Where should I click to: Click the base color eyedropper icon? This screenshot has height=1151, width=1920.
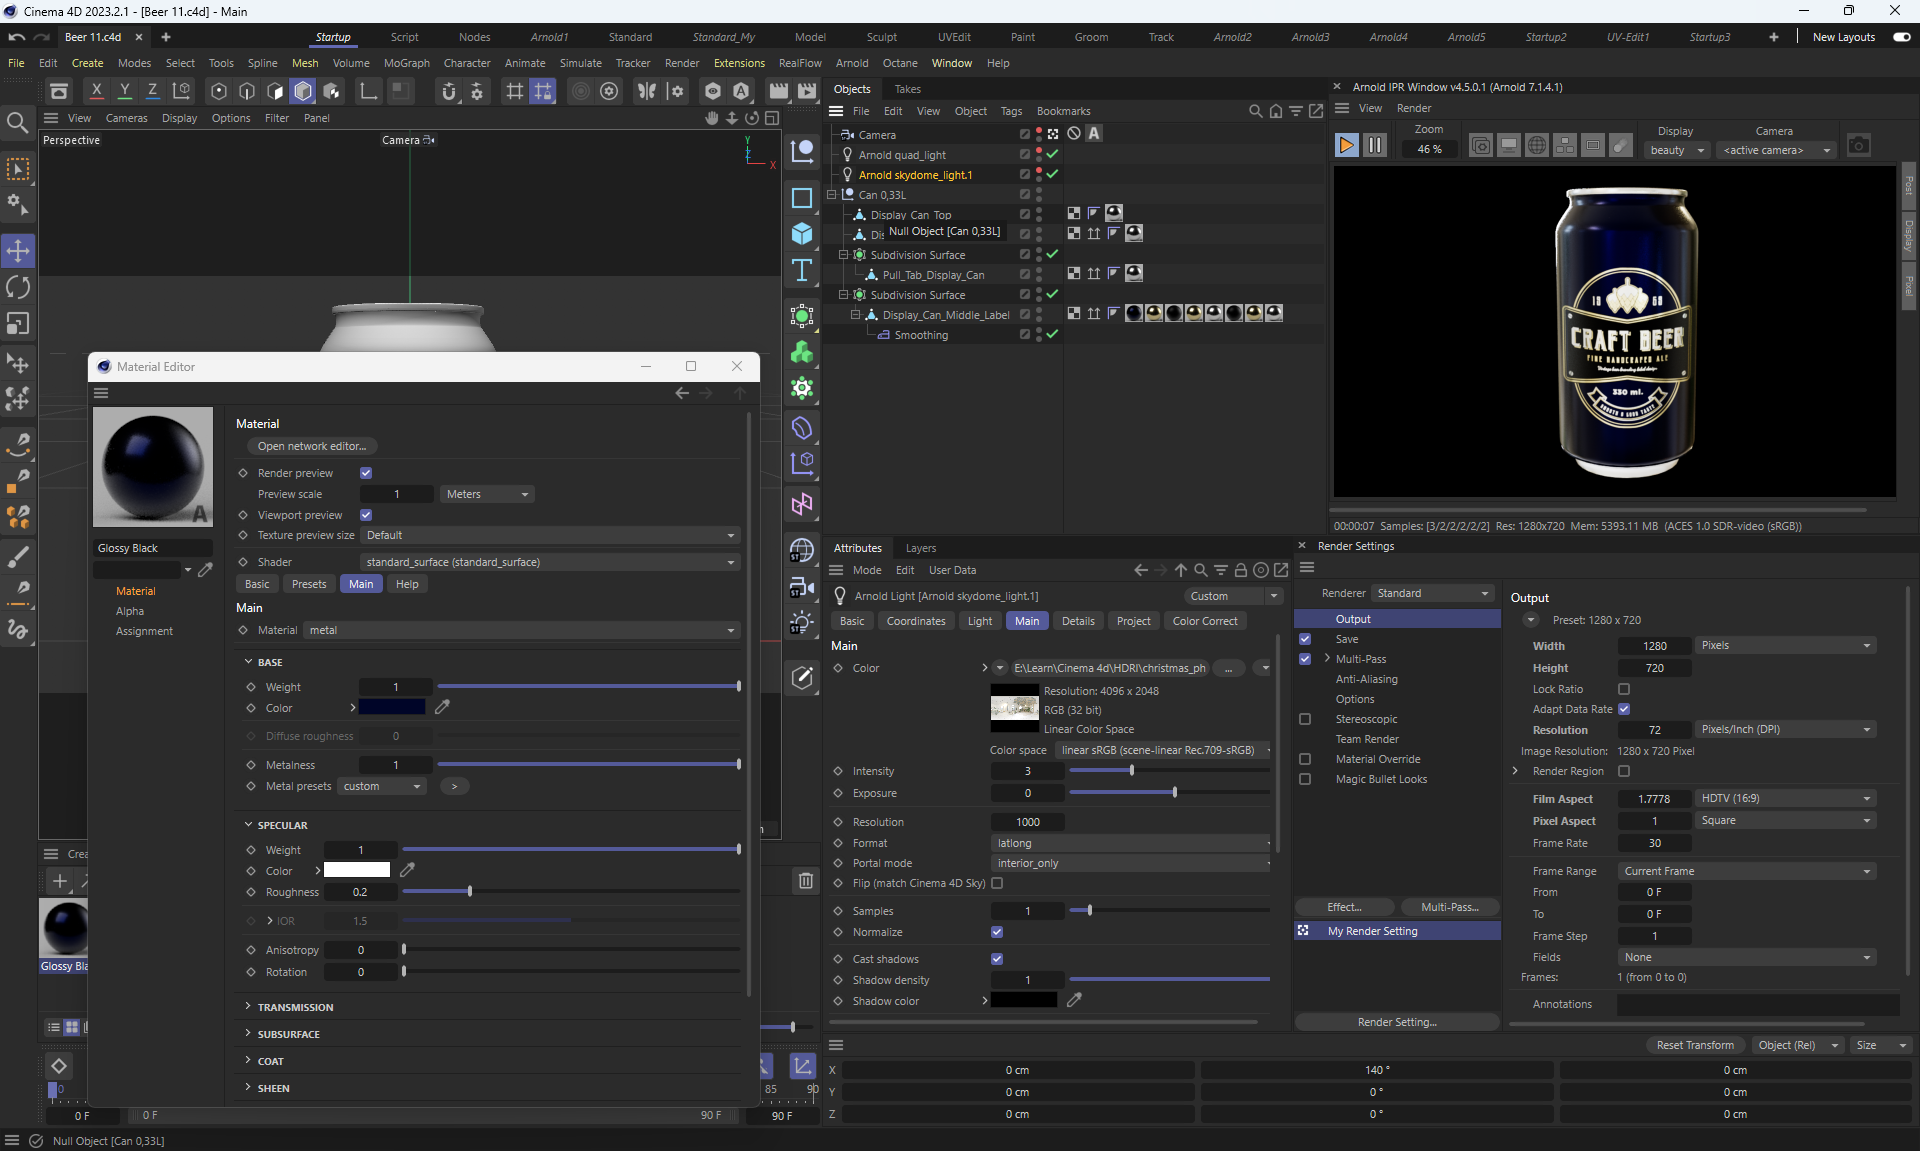(442, 707)
